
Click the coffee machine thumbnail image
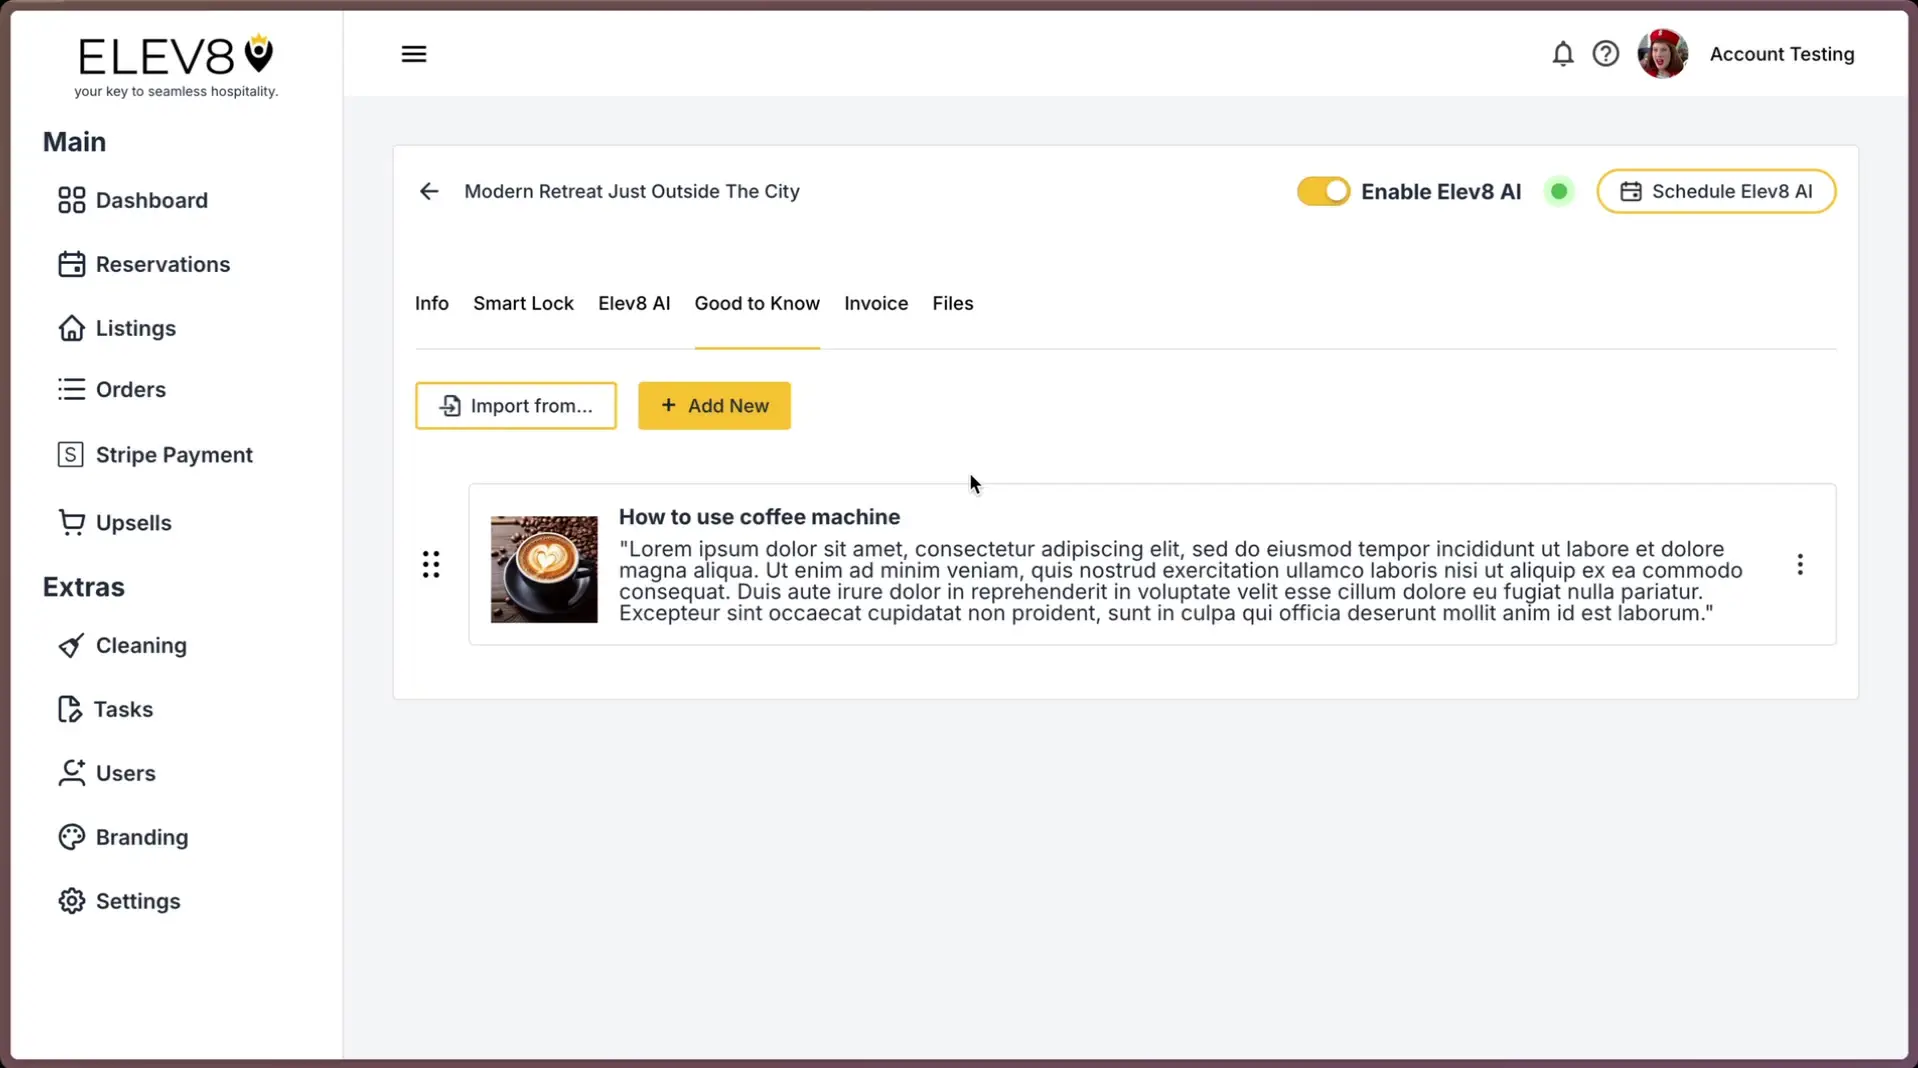pos(543,568)
